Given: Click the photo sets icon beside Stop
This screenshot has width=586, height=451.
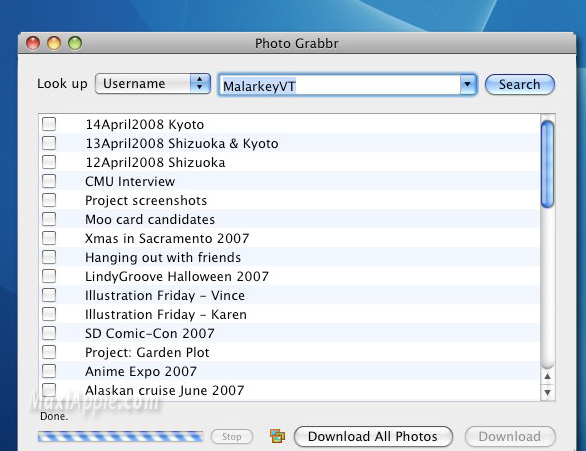Looking at the screenshot, I should (277, 436).
